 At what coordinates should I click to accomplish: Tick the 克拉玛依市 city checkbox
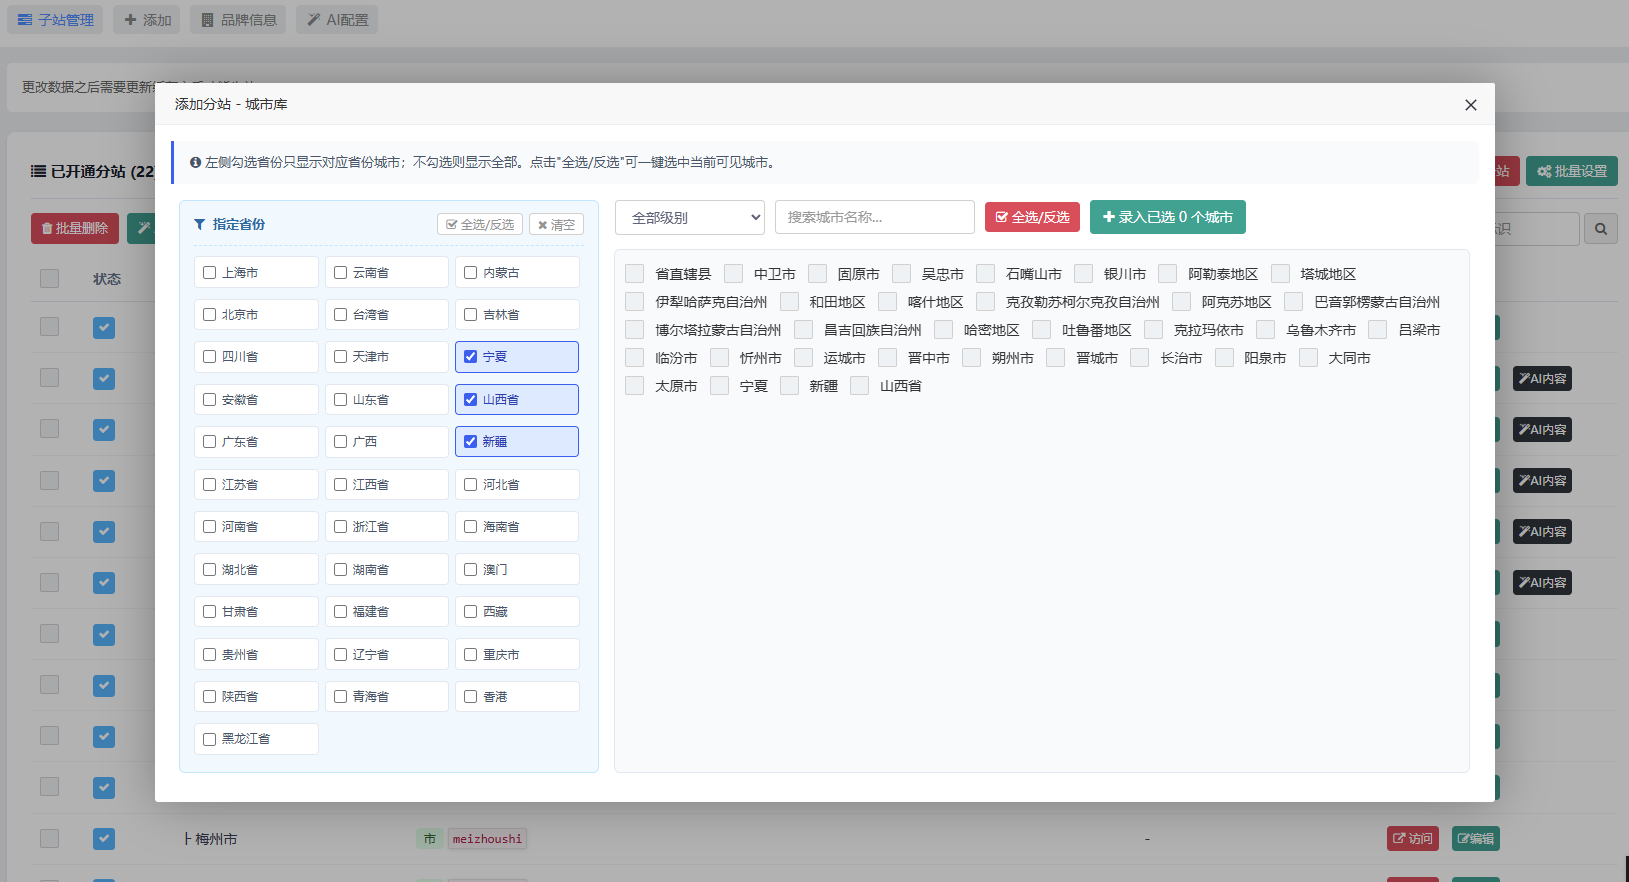[1153, 330]
